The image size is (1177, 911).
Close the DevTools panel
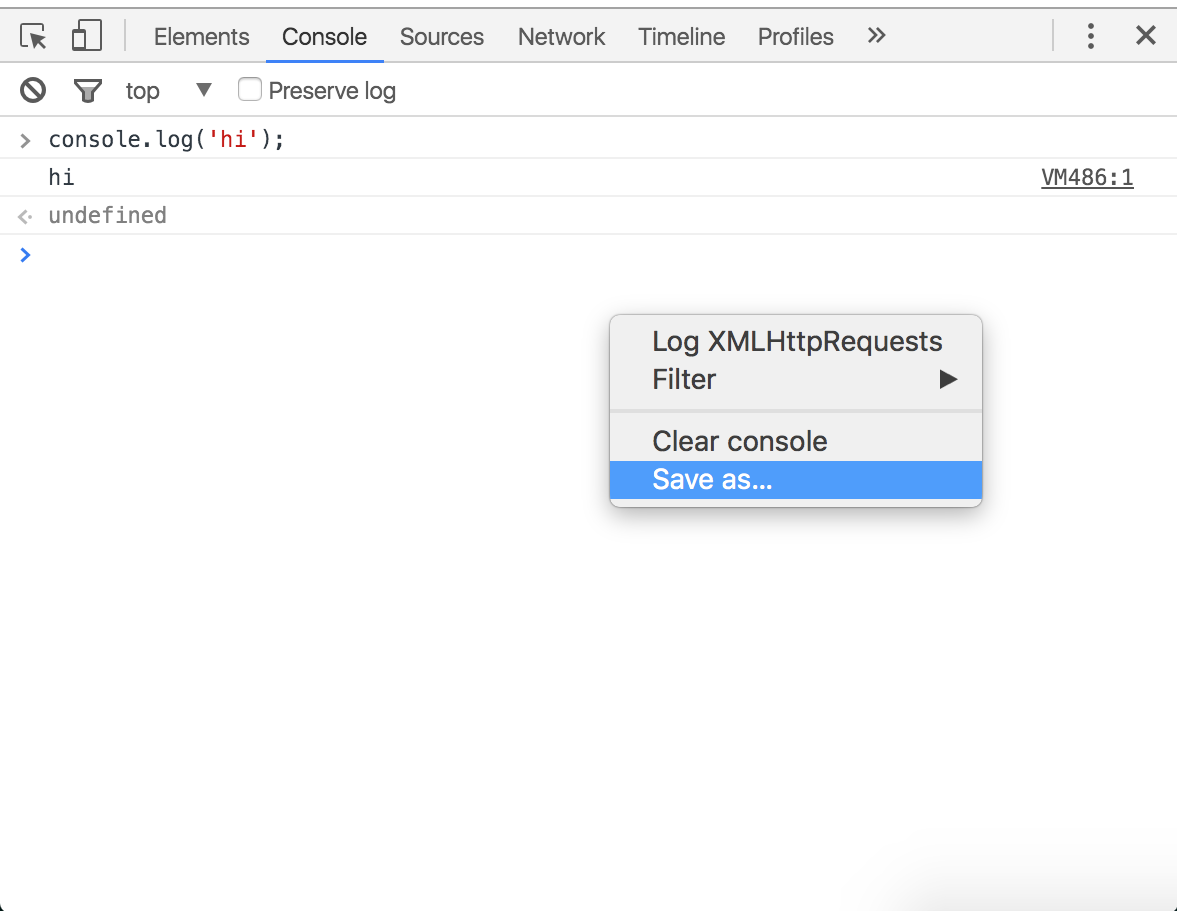click(1146, 36)
